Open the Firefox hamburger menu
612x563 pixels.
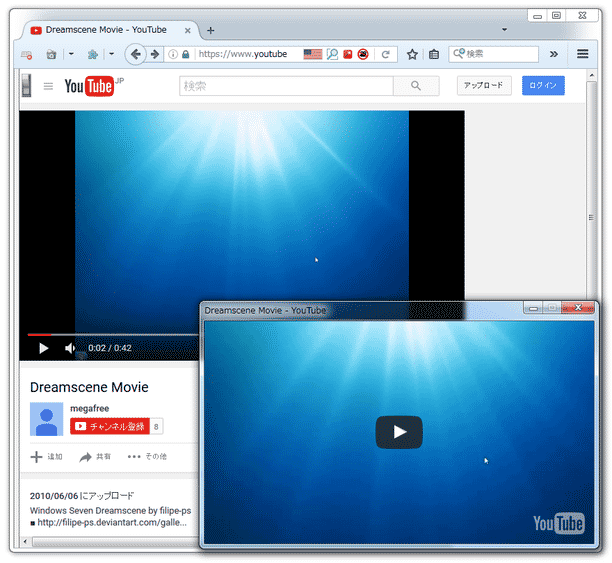(x=582, y=54)
